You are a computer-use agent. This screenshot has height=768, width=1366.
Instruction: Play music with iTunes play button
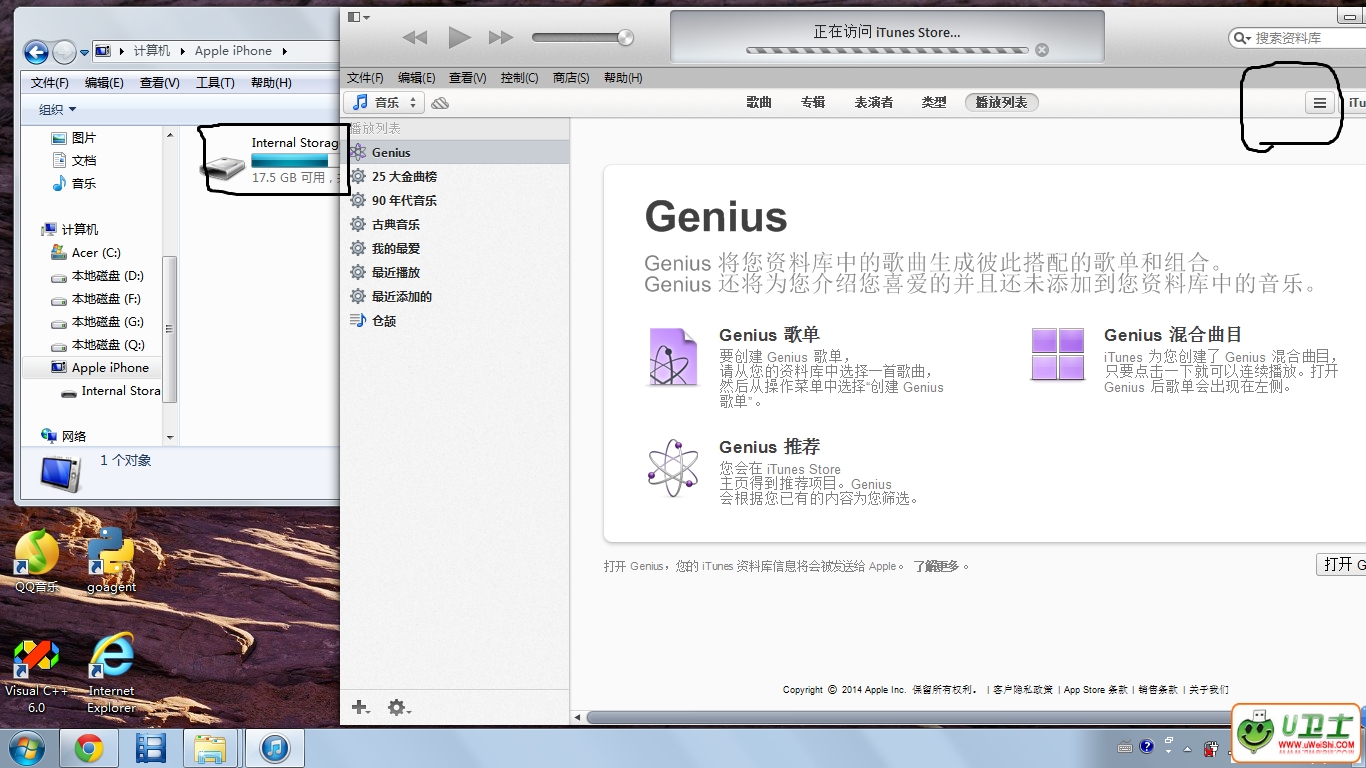click(459, 38)
